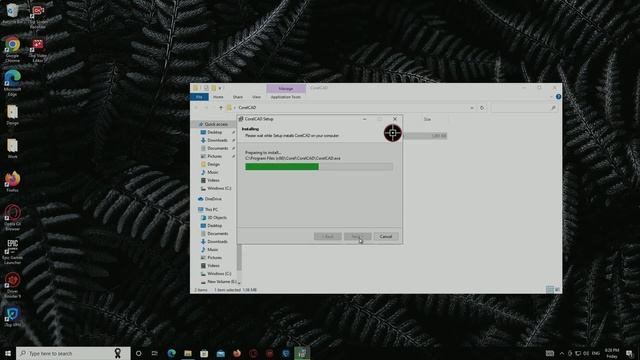Click the Back button in setup
Screen dimensions: 640x360
(328, 237)
